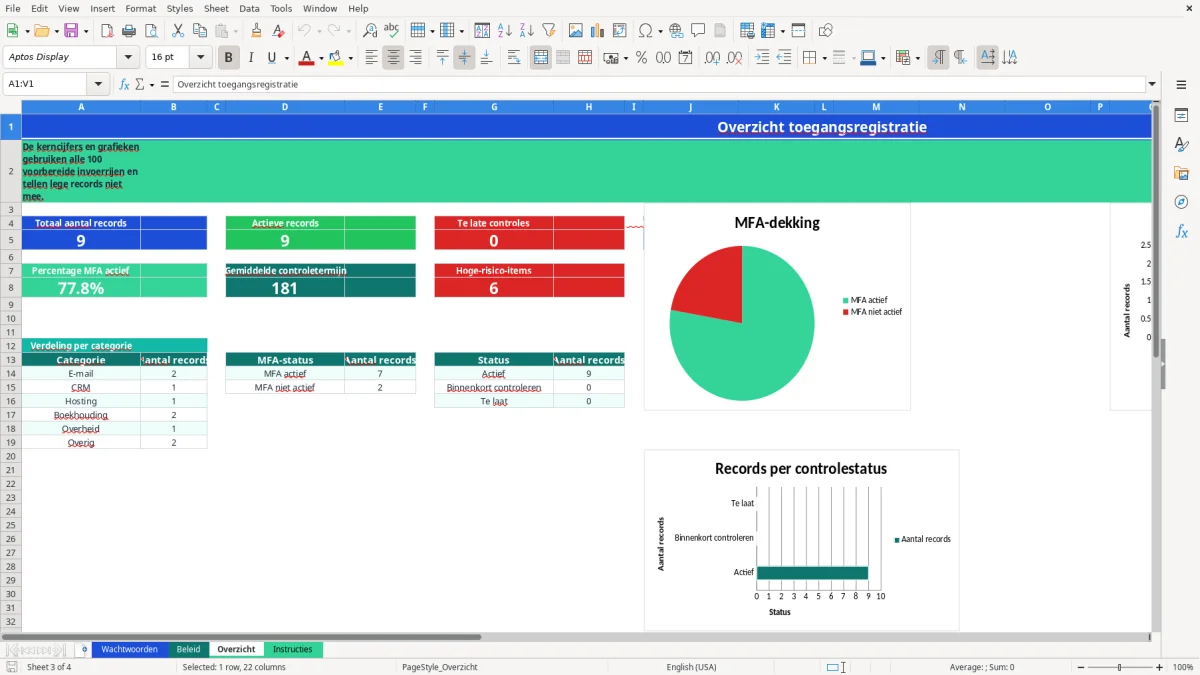Open sidebar Gallery icon
This screenshot has width=1200, height=675.
tap(1181, 174)
